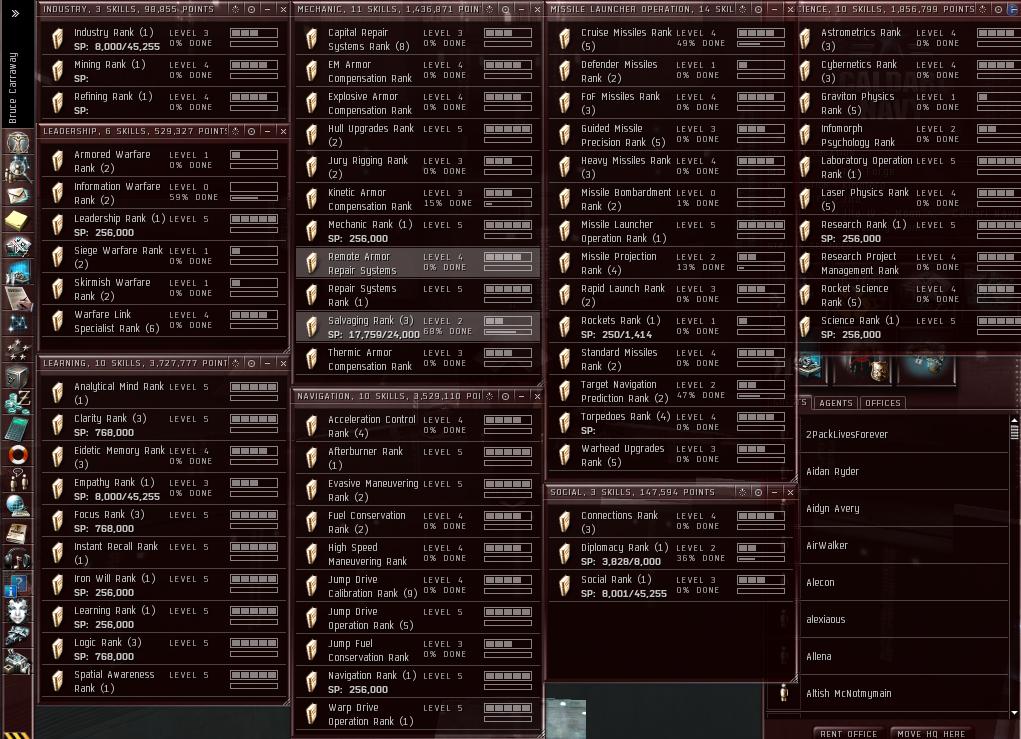The height and width of the screenshot is (739, 1021).
Task: Select the Aidan Ryder list entry
Action: (x=904, y=471)
